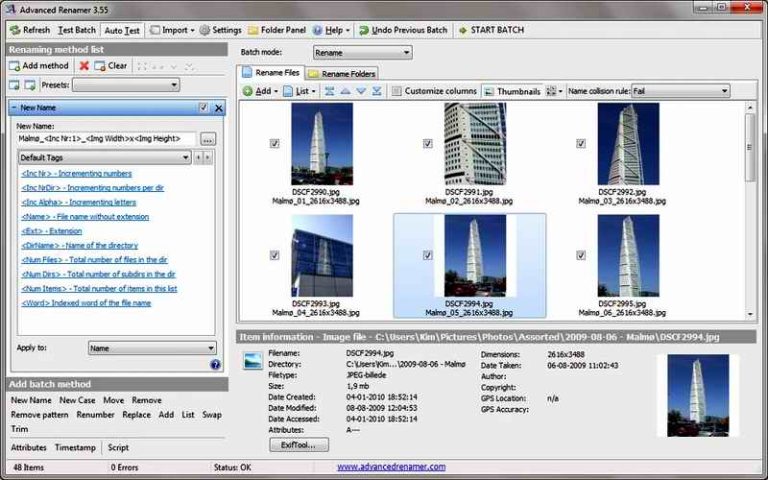This screenshot has width=768, height=480.
Task: Click the green Add files icon
Action: 247,91
